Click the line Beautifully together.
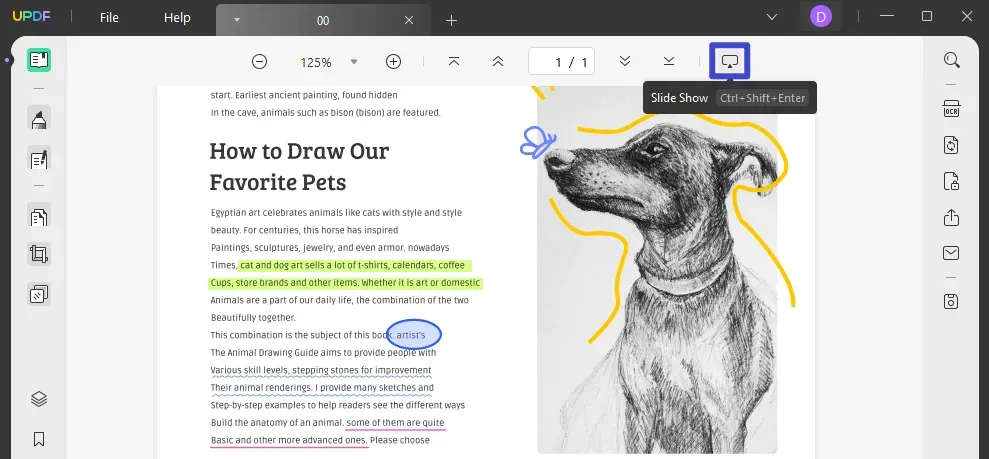 [x=253, y=318]
